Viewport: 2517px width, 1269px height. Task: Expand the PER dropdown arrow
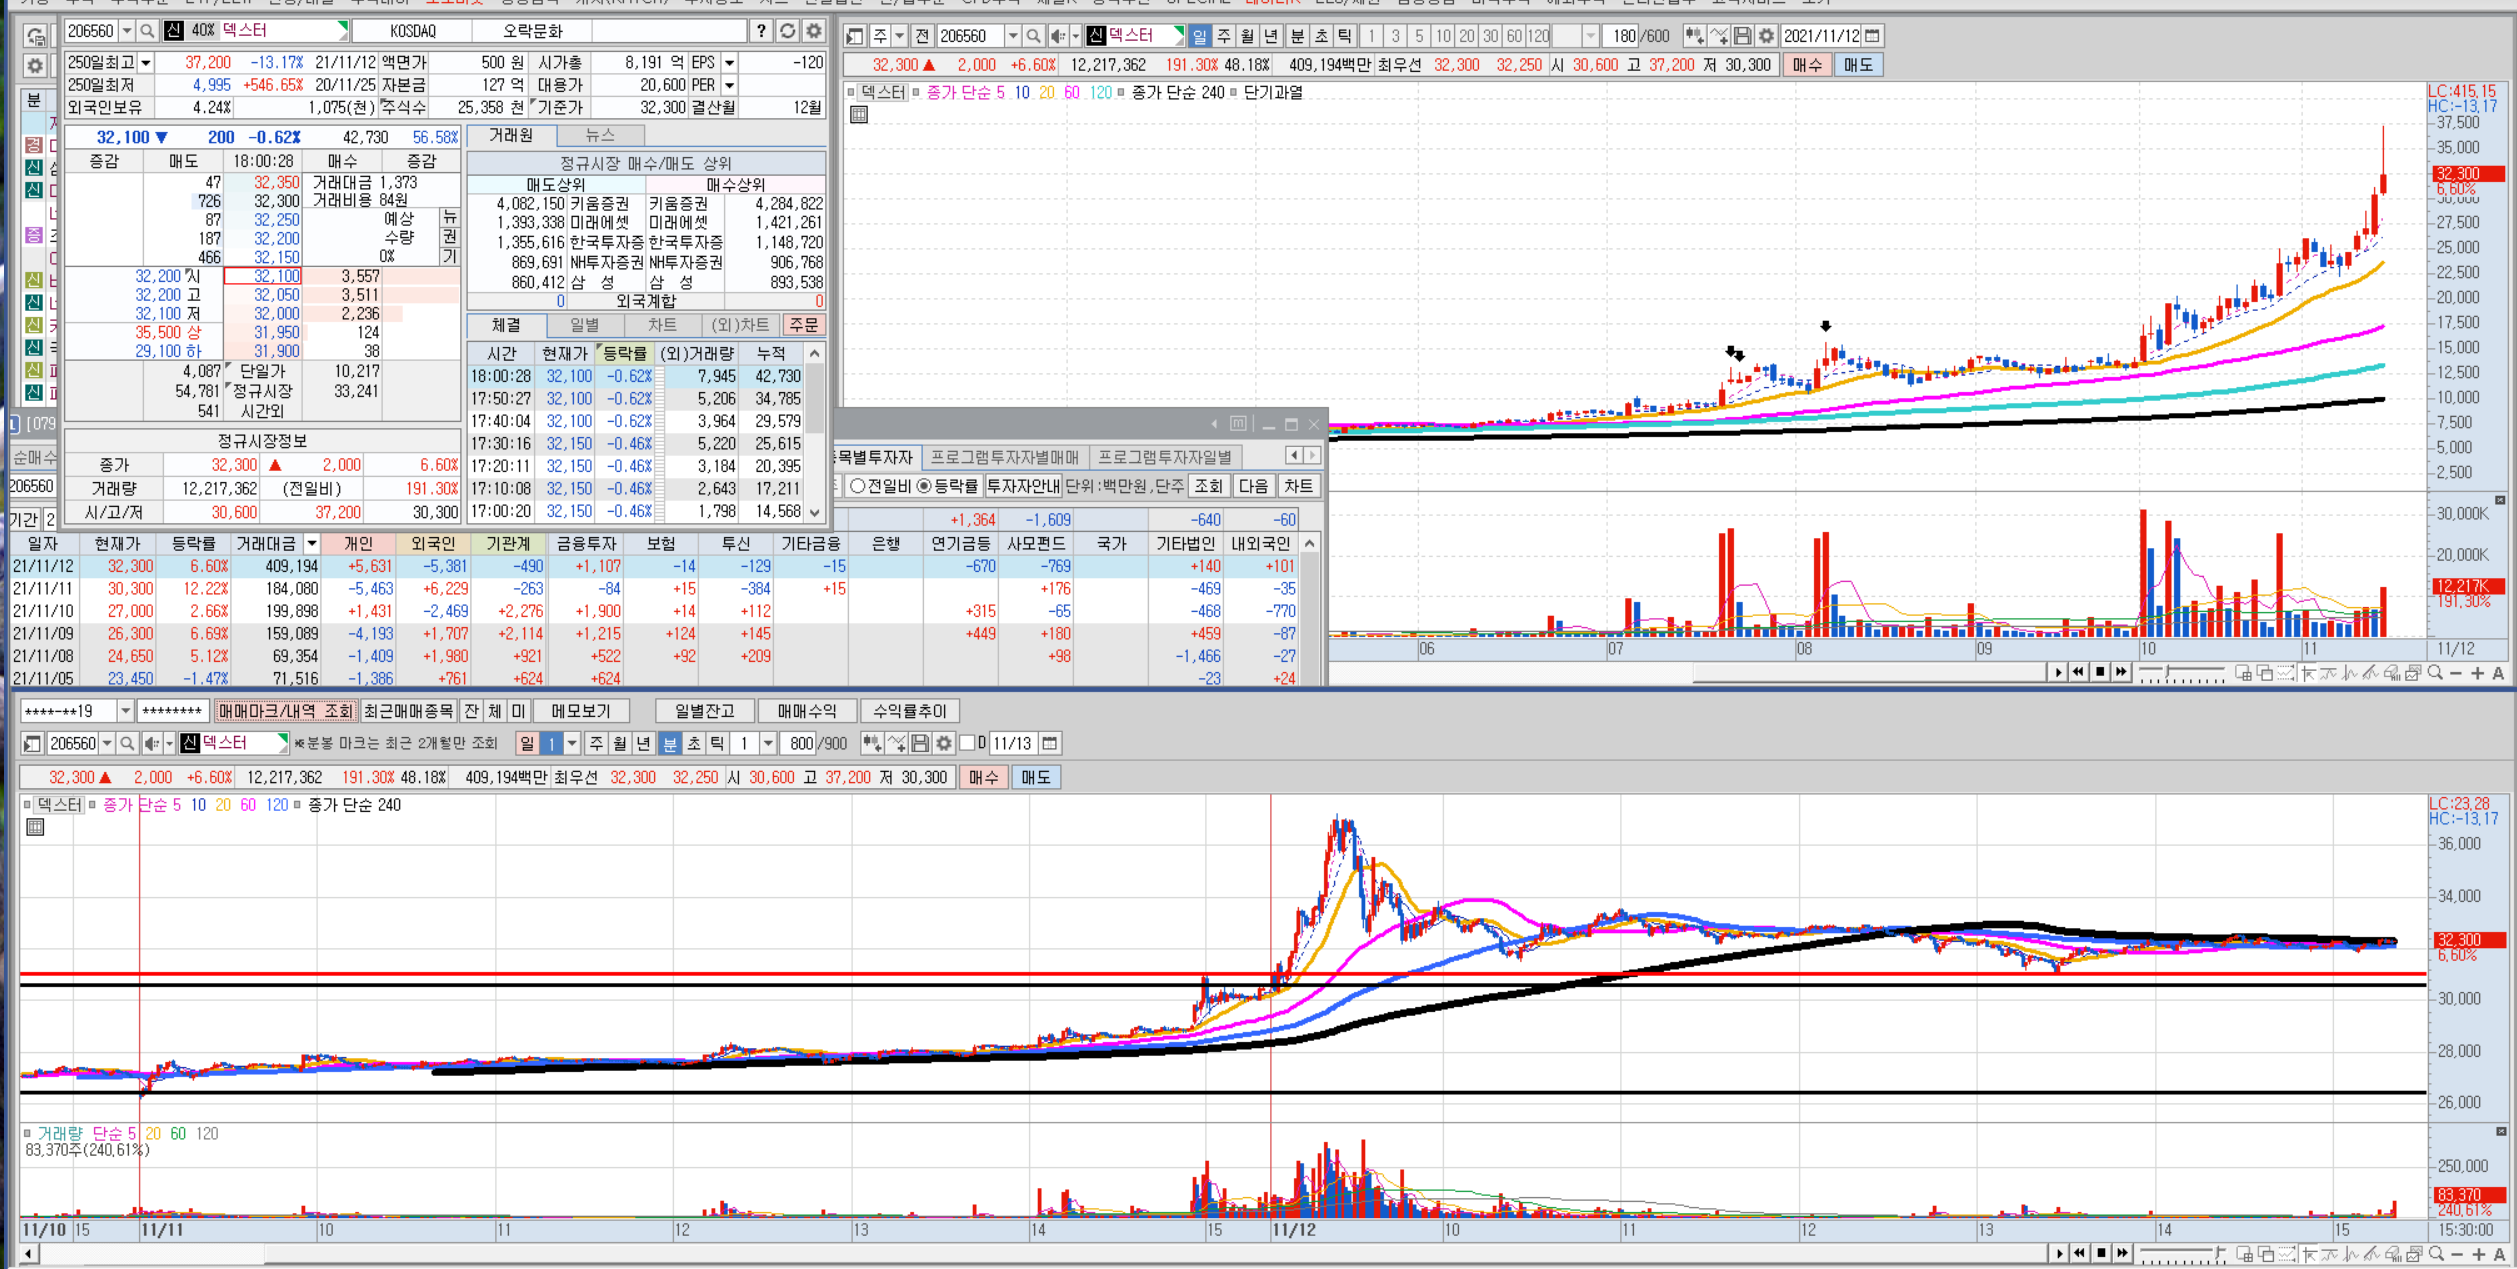click(x=730, y=85)
